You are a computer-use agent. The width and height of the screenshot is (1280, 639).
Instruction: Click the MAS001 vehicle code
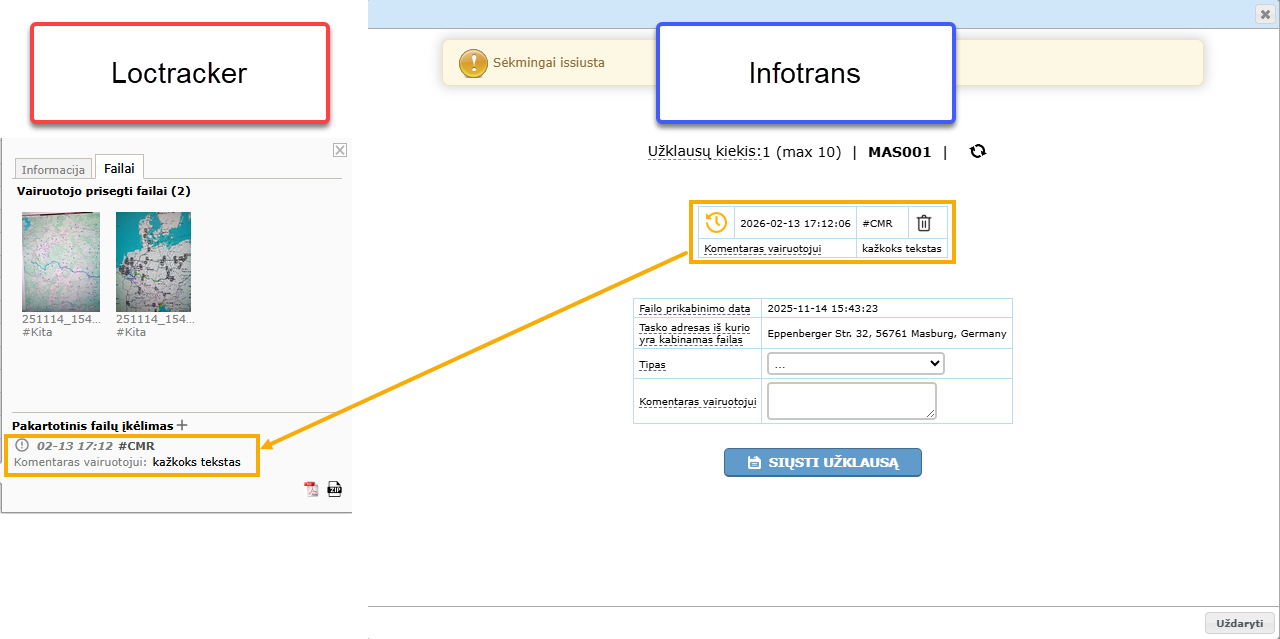(899, 152)
